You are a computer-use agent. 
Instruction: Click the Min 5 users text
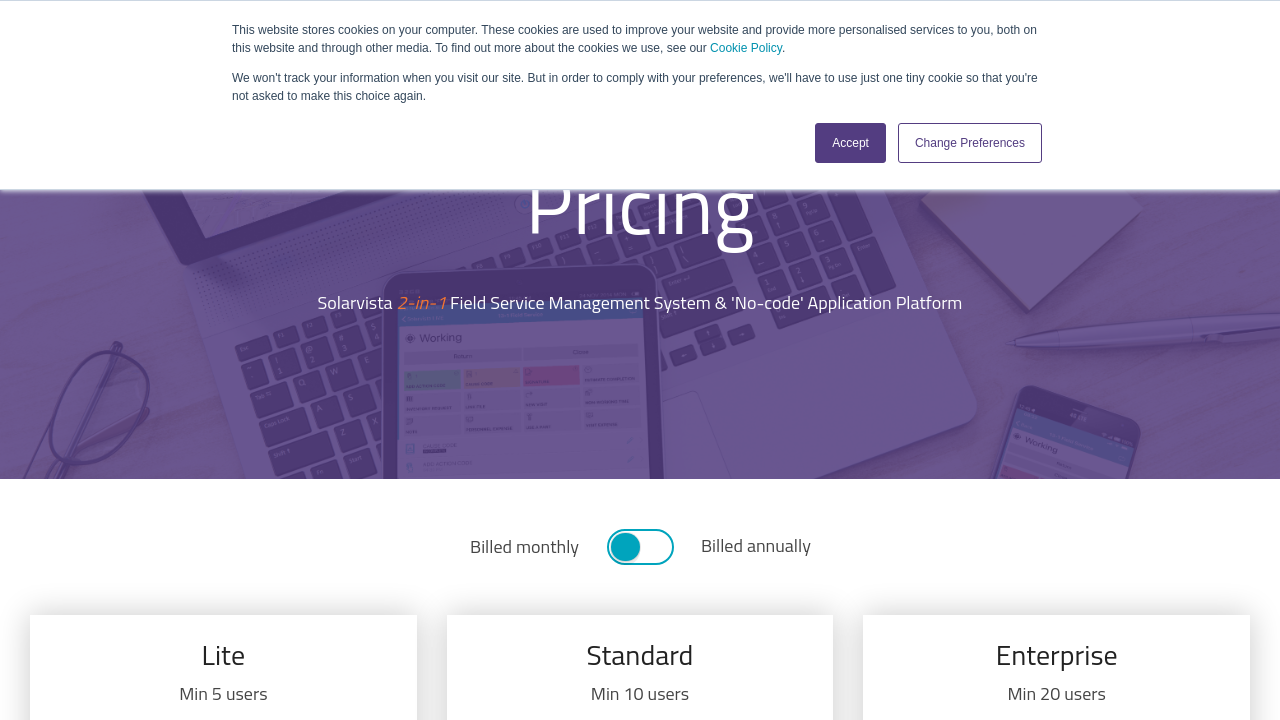click(223, 694)
